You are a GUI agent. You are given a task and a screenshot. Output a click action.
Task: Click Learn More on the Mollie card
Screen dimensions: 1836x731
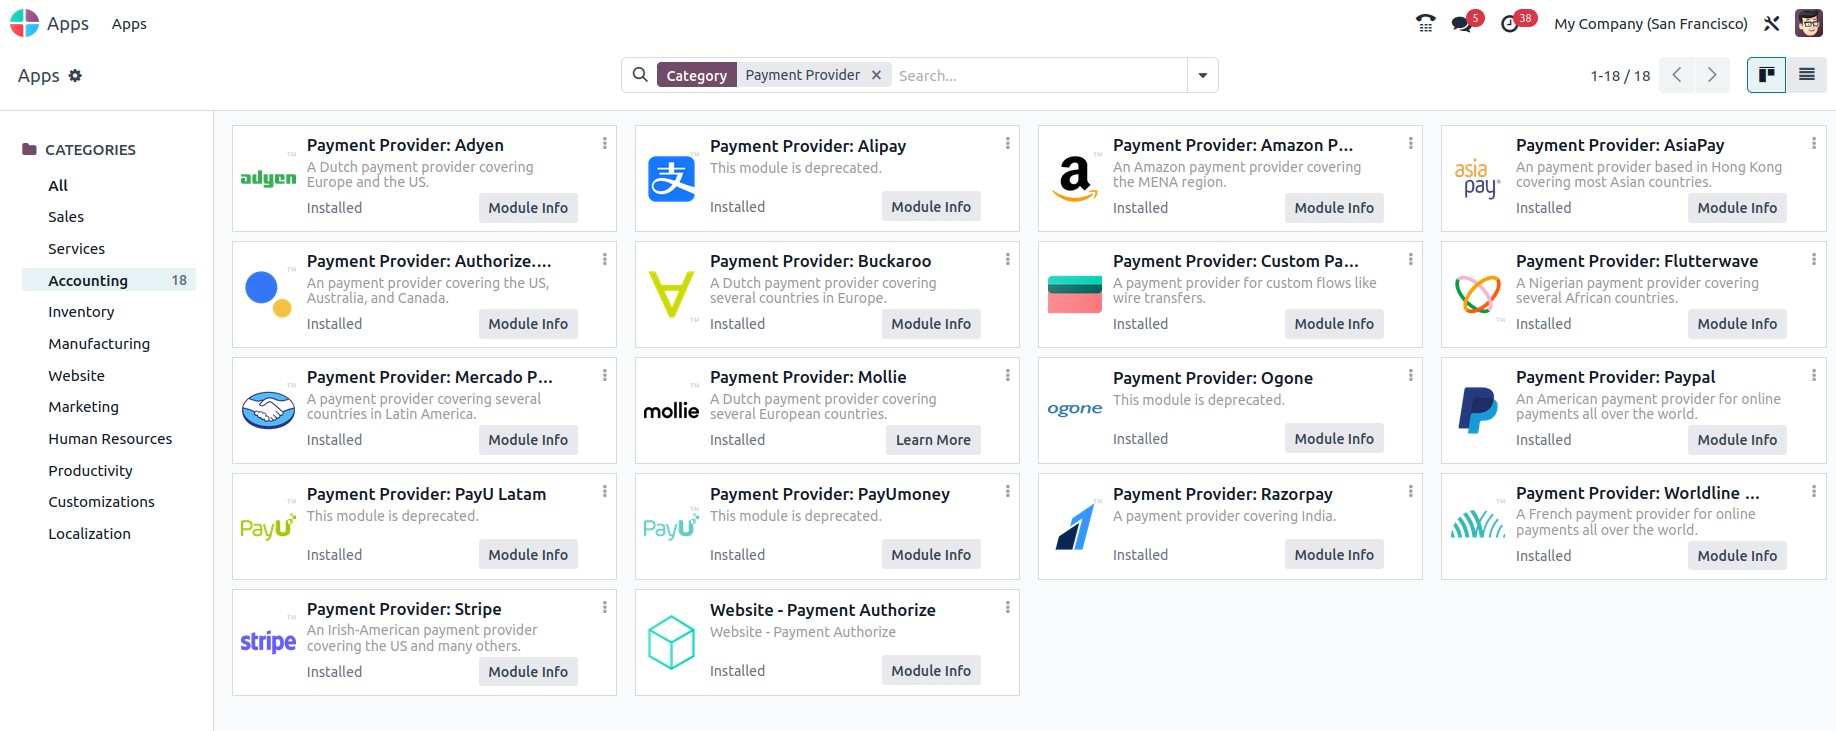click(933, 440)
